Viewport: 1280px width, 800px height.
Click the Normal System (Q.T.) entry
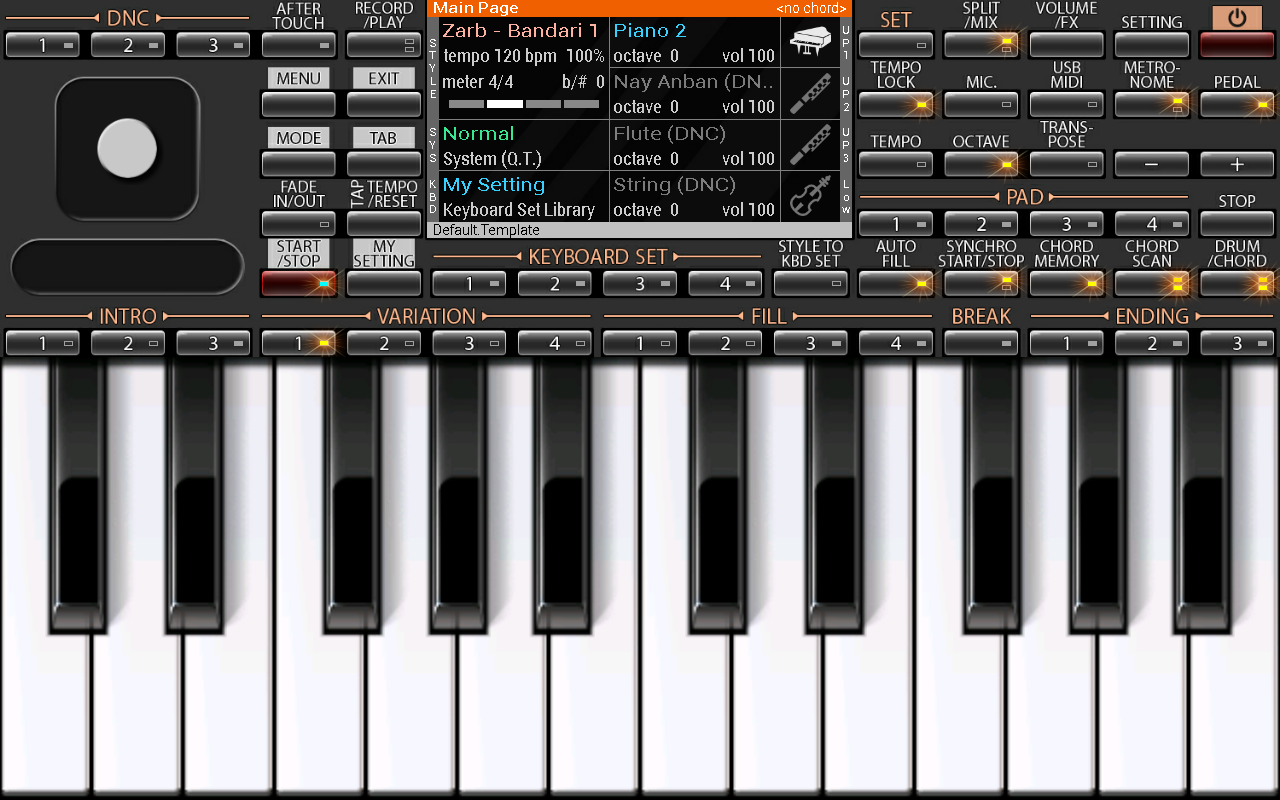(x=524, y=145)
